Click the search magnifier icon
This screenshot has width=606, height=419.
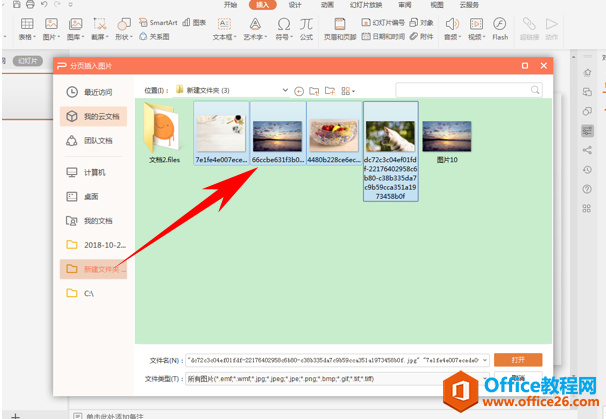[535, 90]
